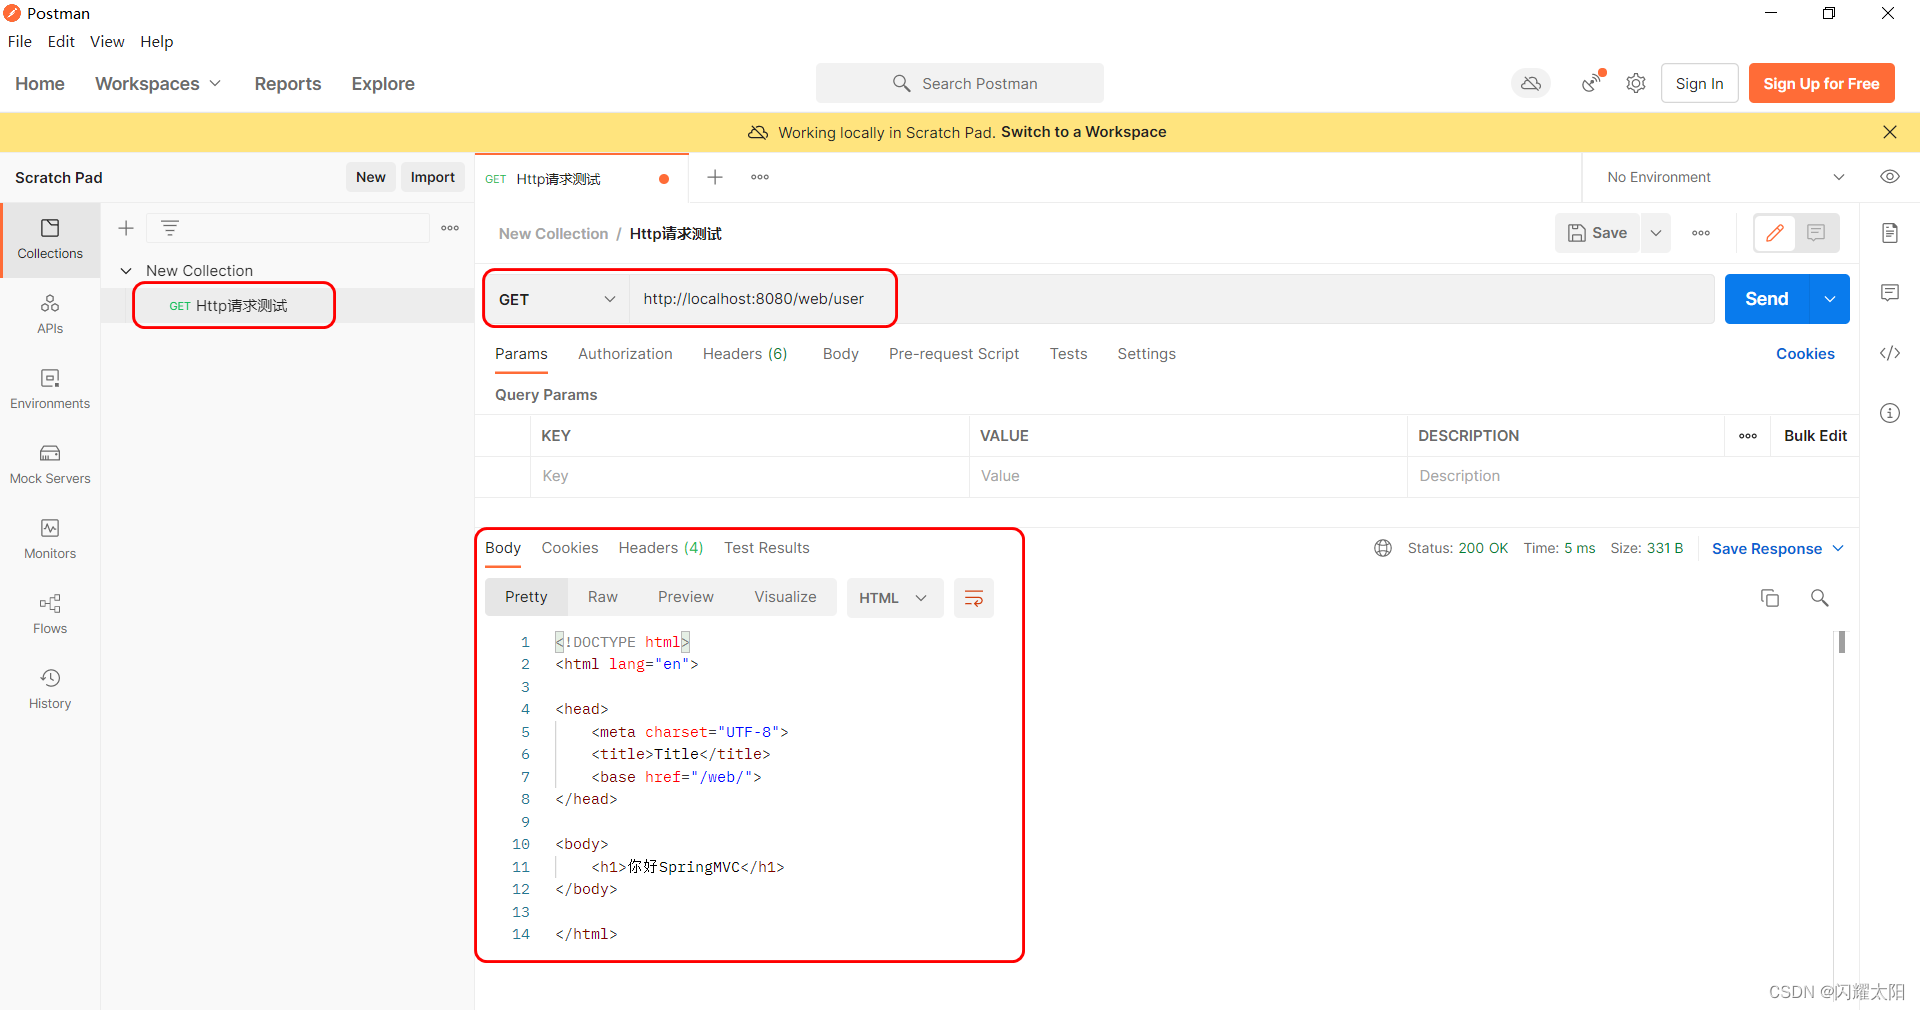Open the View menu

tap(107, 41)
